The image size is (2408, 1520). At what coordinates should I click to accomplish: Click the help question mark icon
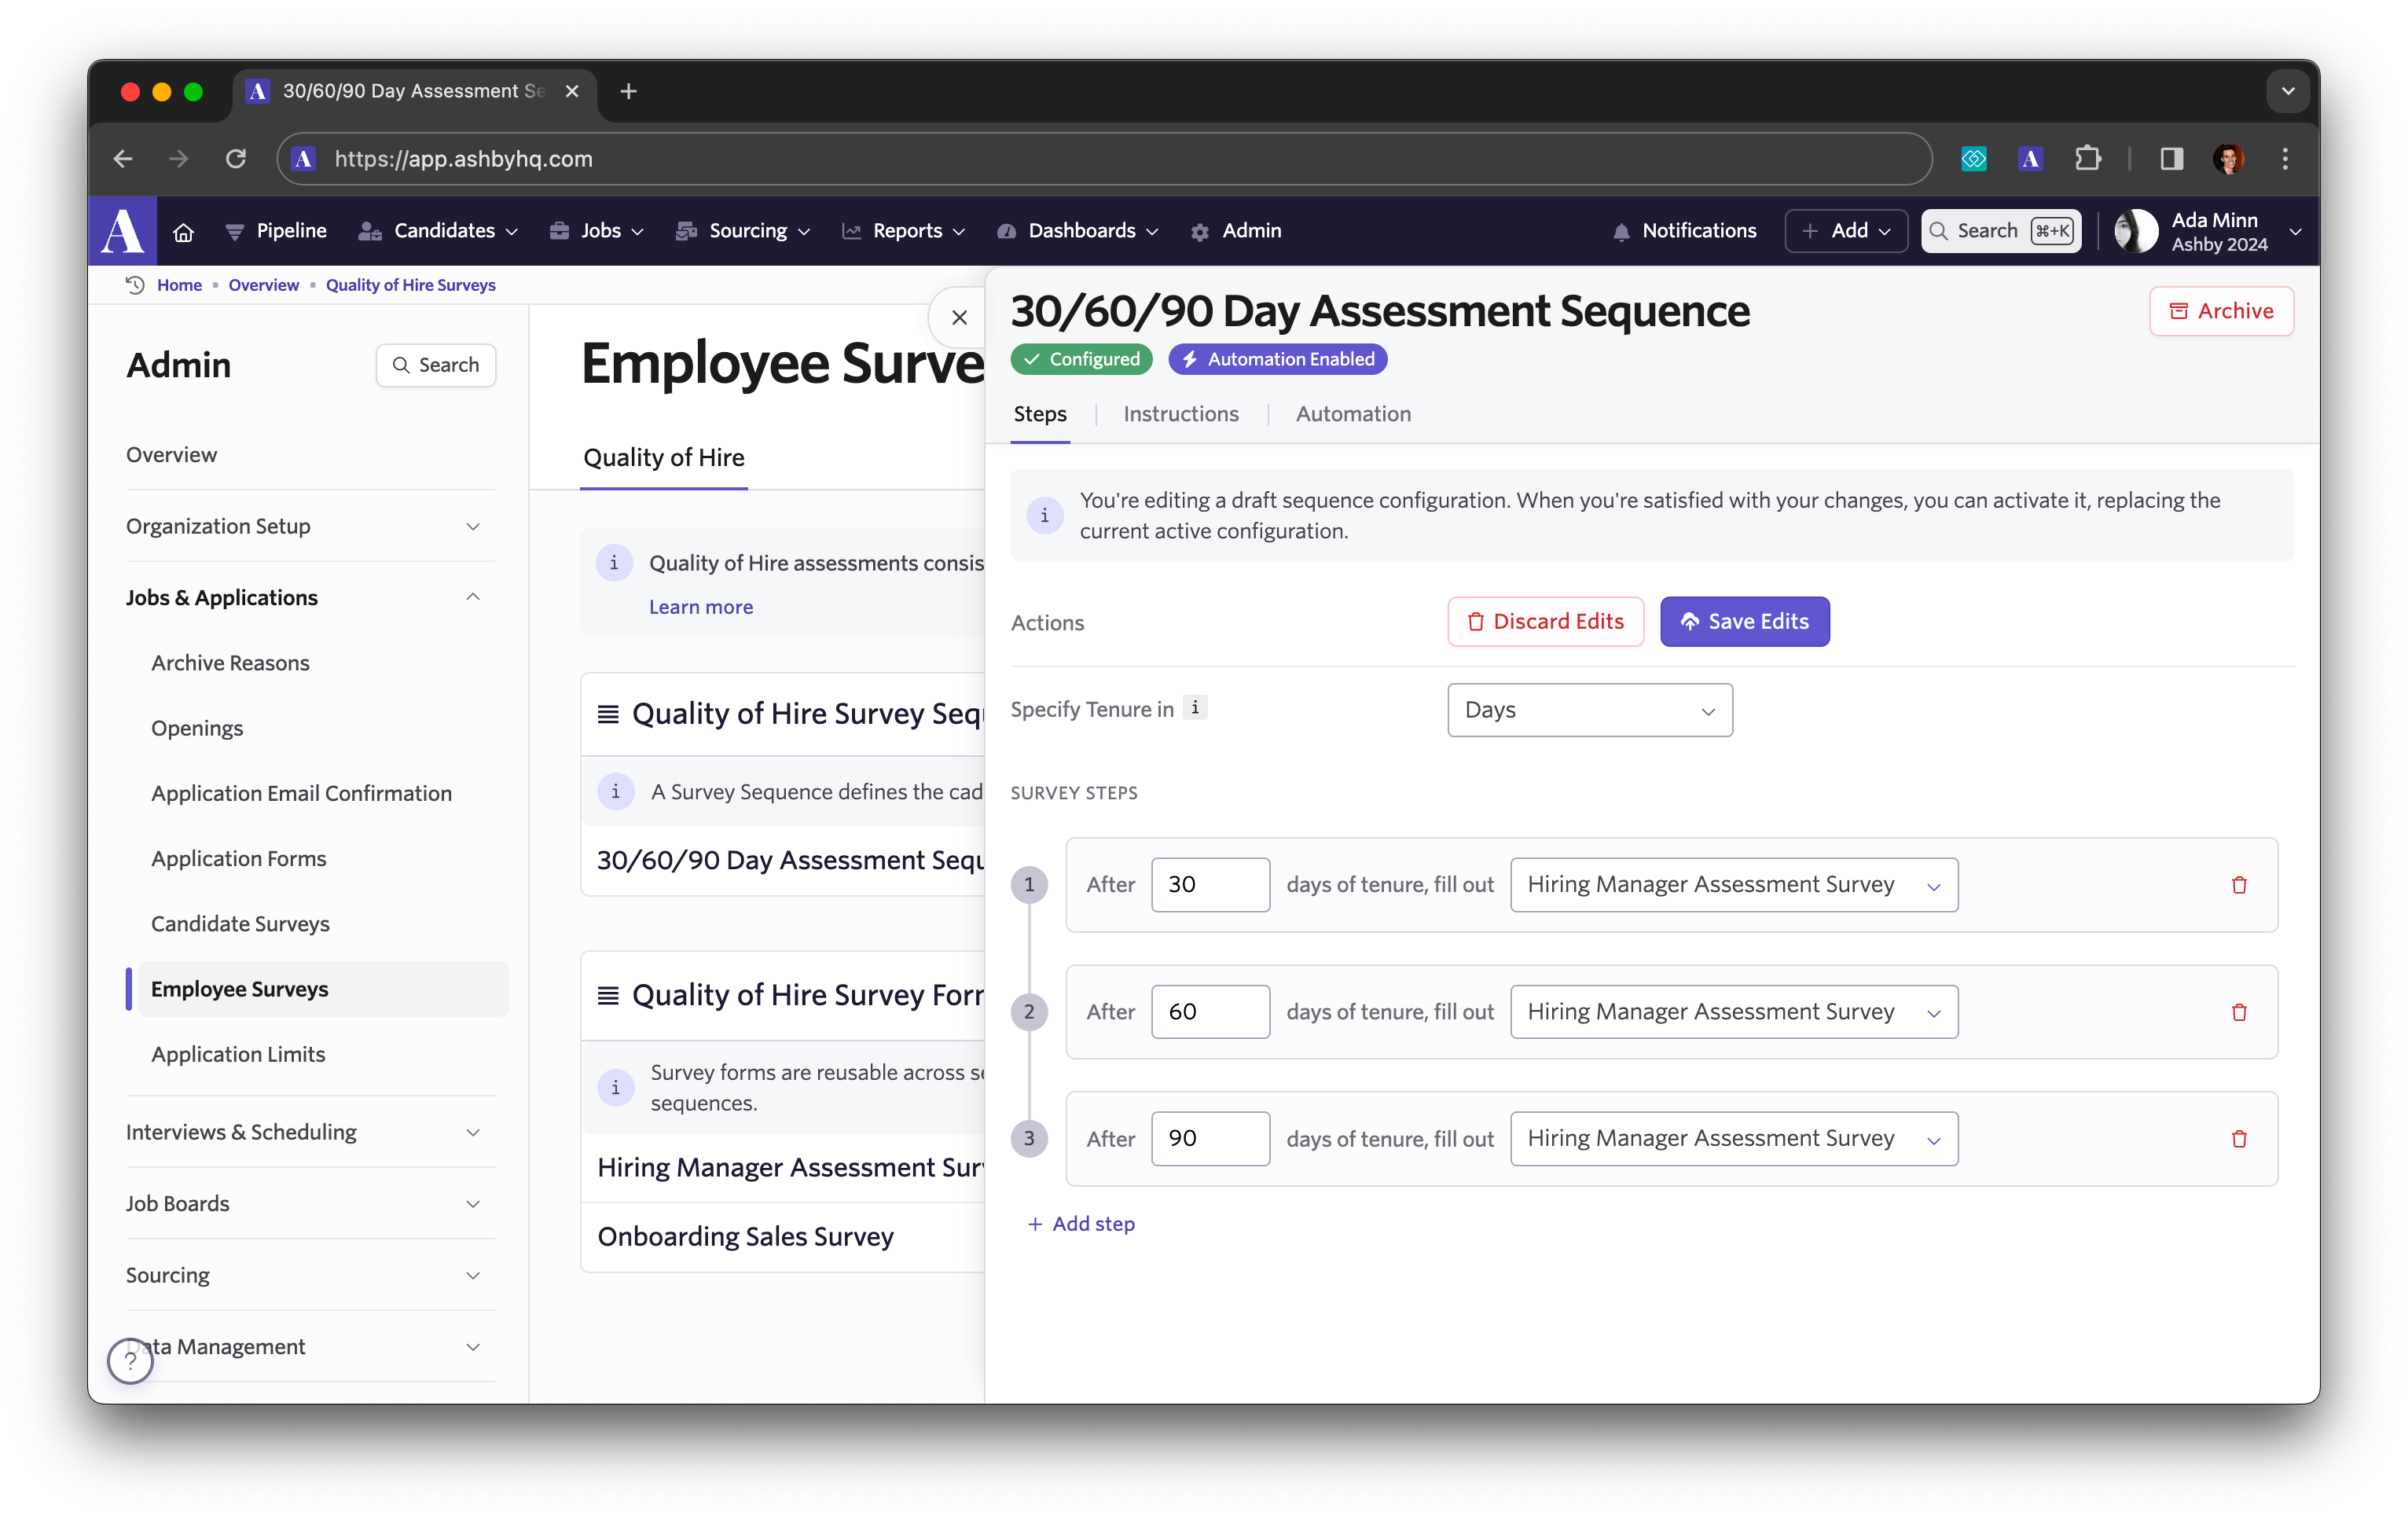click(x=131, y=1360)
